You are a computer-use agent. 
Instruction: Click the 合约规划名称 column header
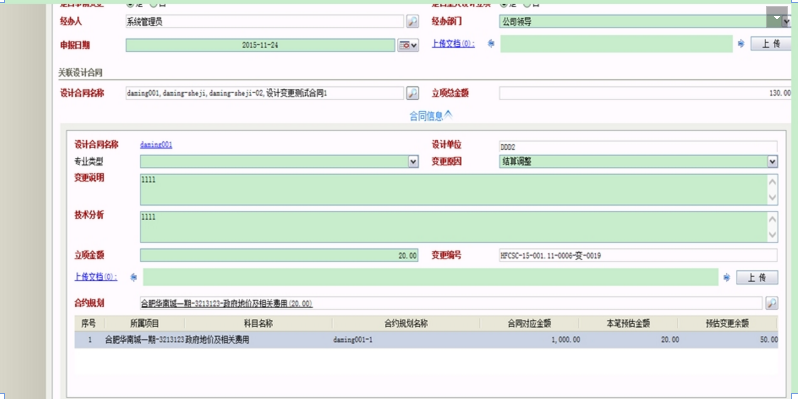coord(406,323)
